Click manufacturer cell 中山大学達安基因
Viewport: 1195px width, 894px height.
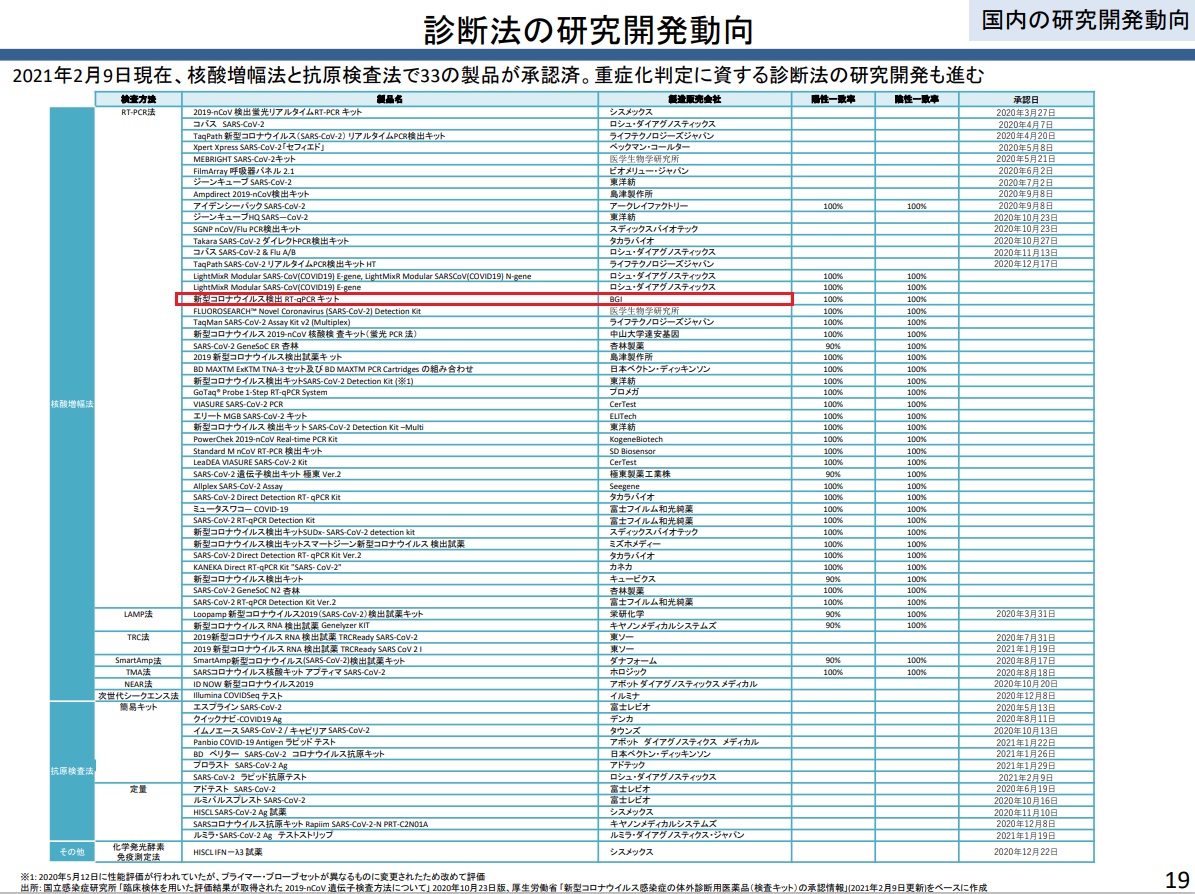(644, 334)
